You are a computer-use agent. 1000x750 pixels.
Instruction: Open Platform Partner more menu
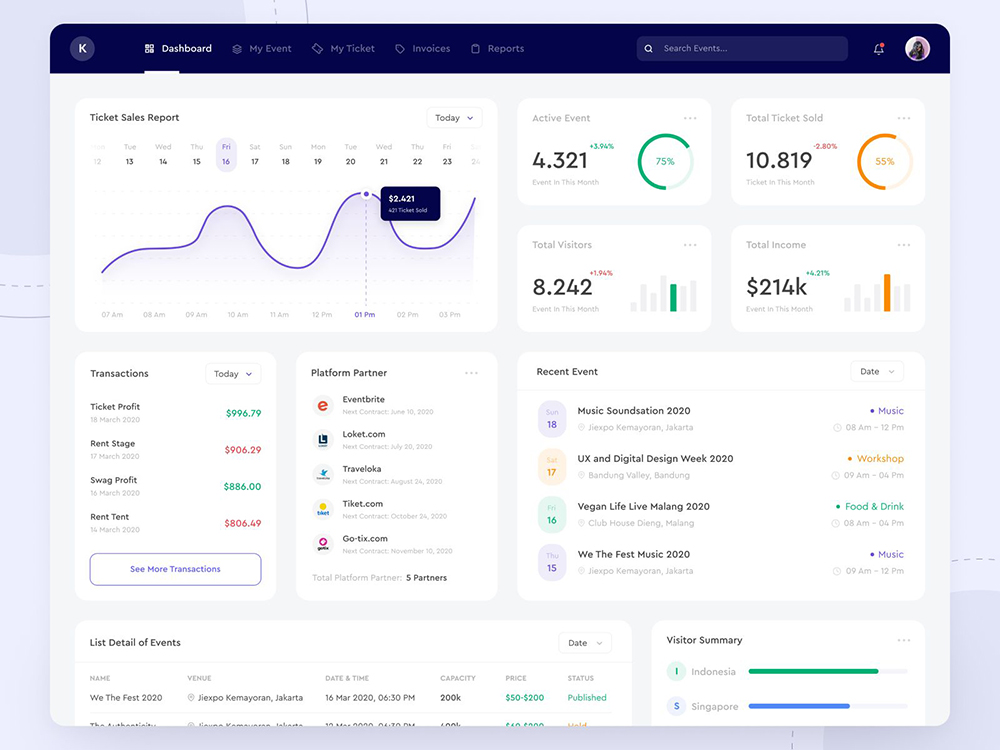(x=471, y=373)
